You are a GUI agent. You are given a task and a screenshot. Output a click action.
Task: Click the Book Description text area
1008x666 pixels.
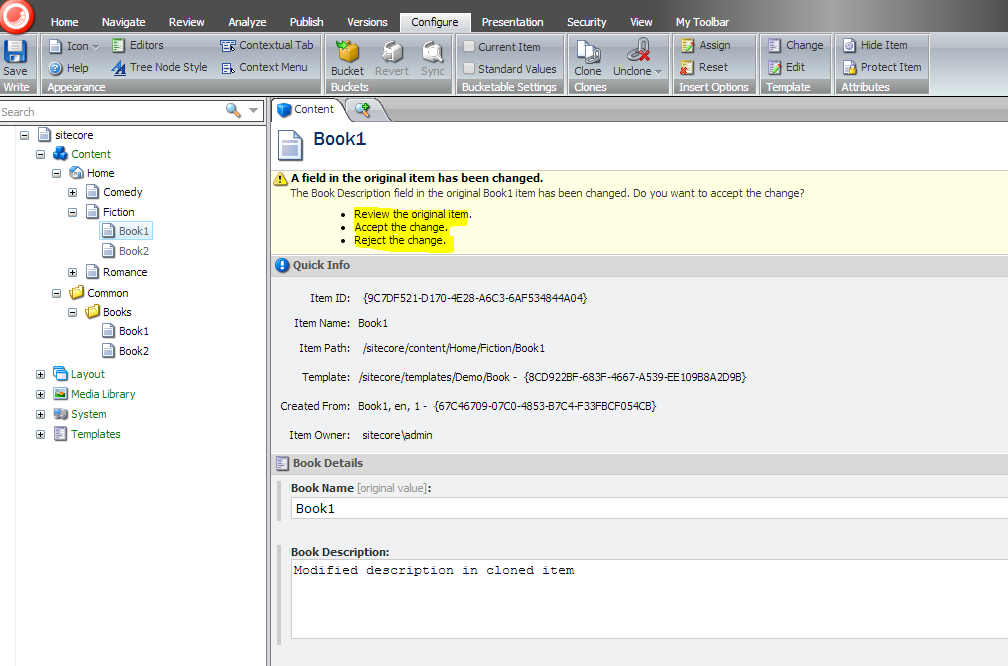(649, 599)
